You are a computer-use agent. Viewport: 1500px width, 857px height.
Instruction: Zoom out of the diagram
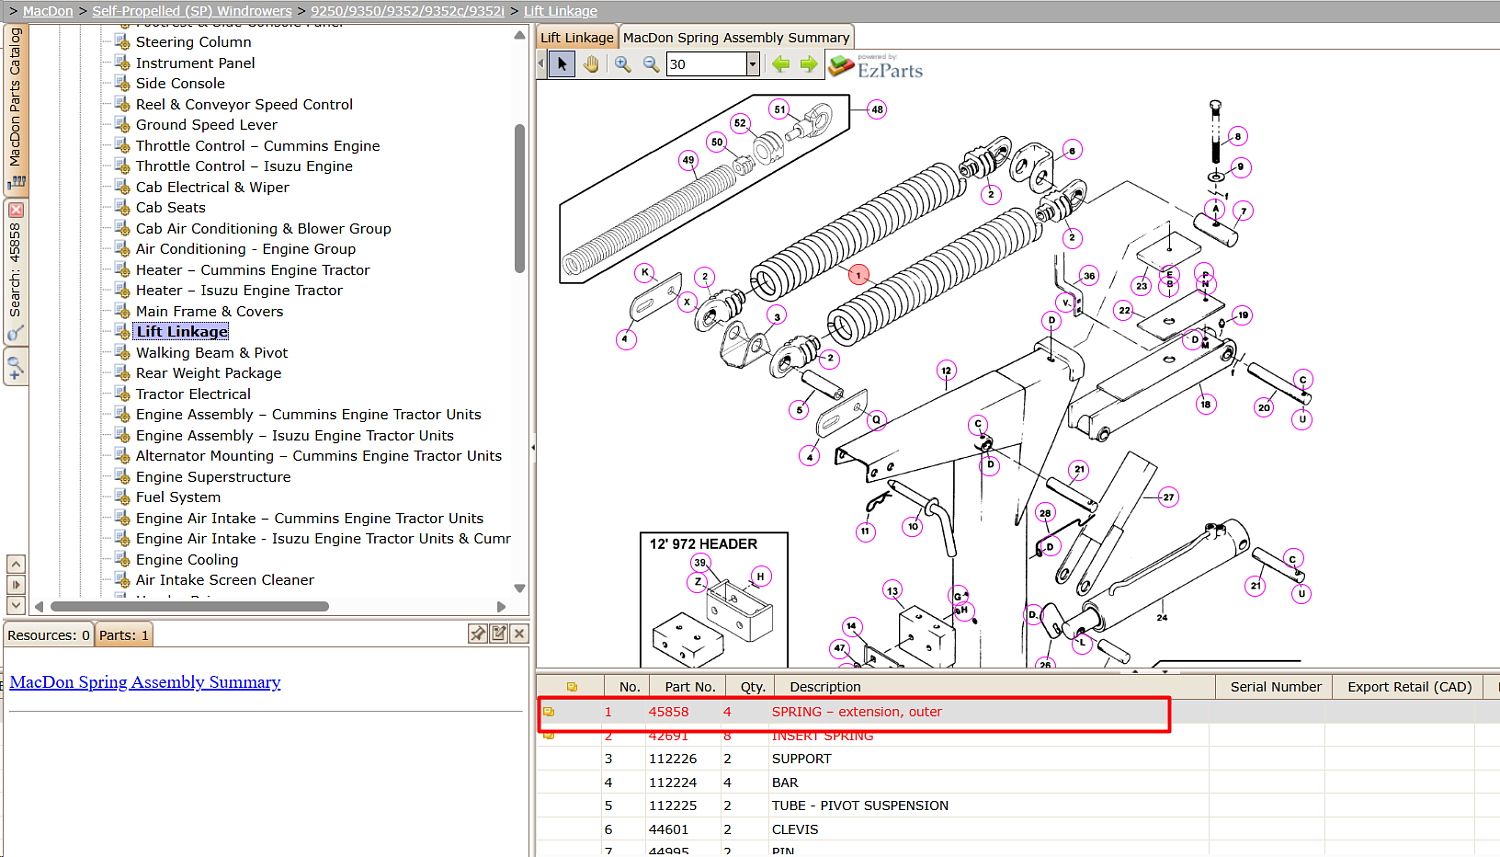(651, 64)
